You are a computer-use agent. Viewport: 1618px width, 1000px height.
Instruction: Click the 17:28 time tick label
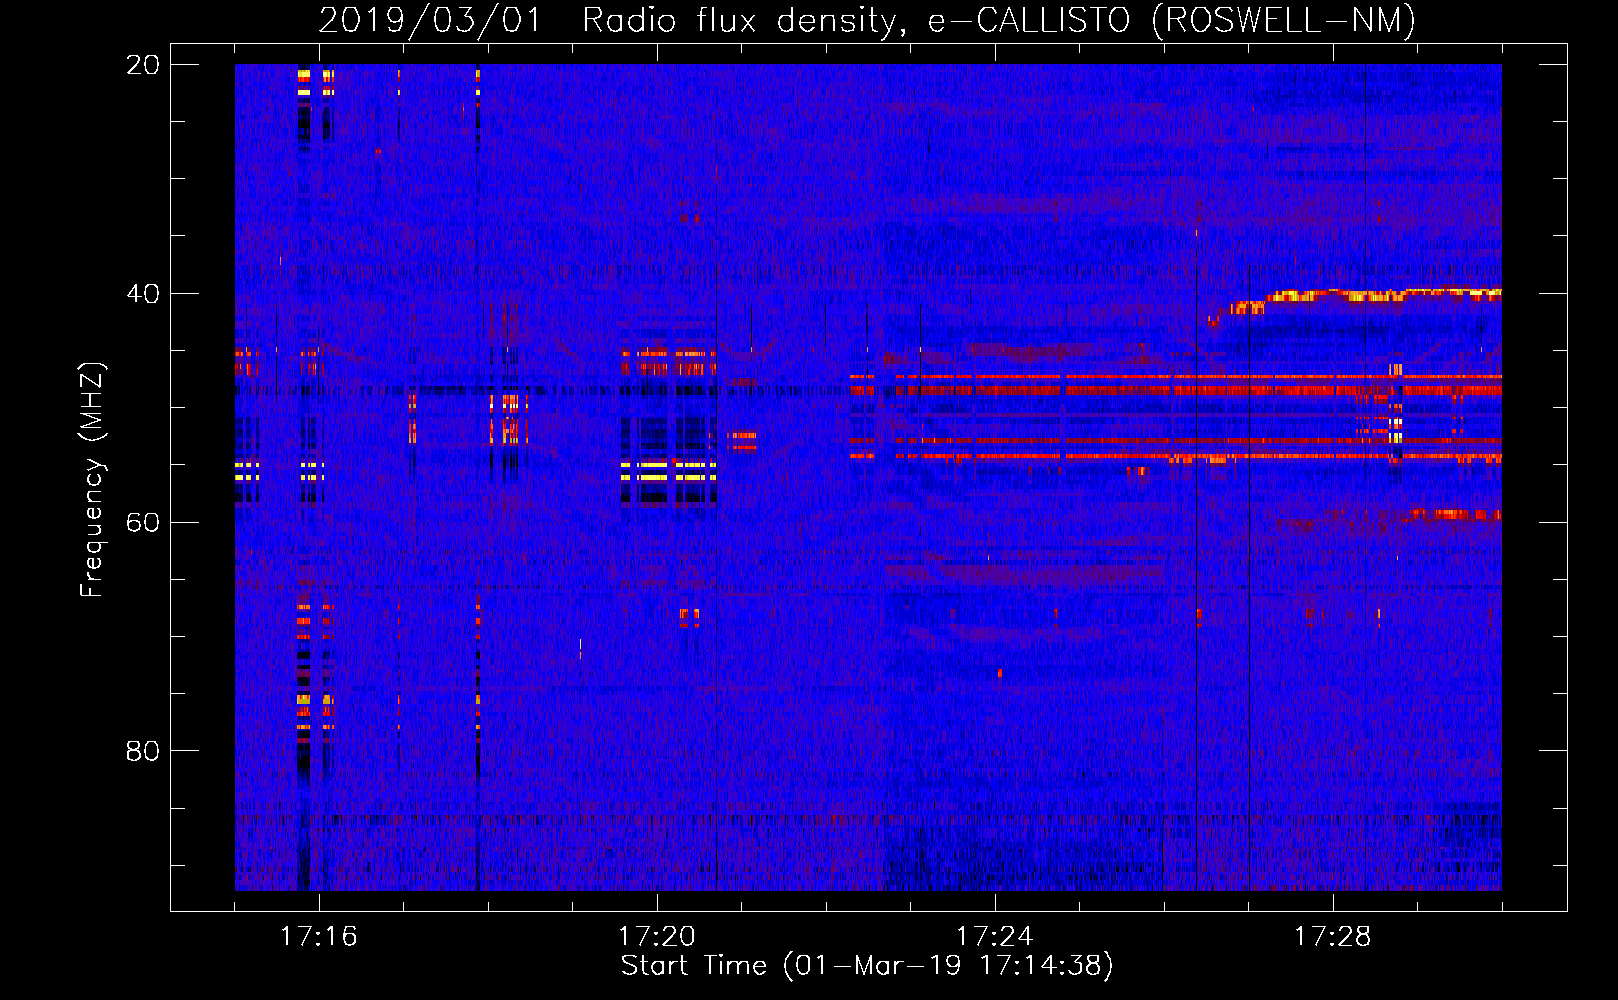(x=1333, y=937)
